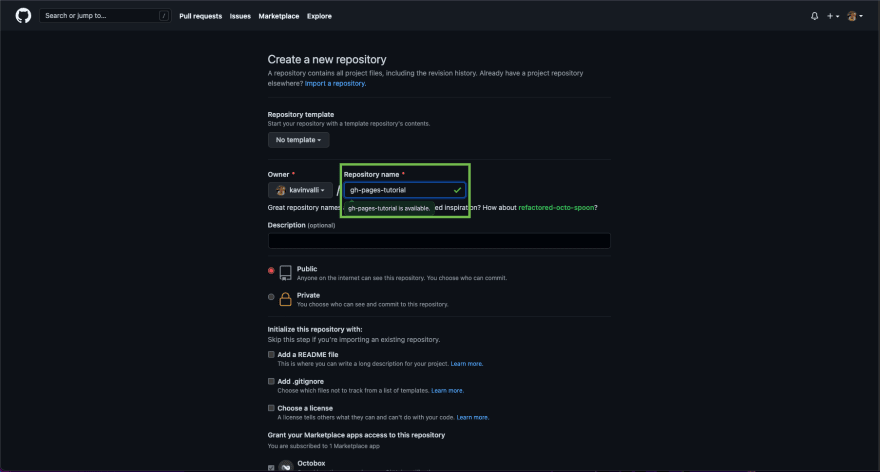
Task: Open the kavinvalli owner dropdown
Action: (300, 190)
